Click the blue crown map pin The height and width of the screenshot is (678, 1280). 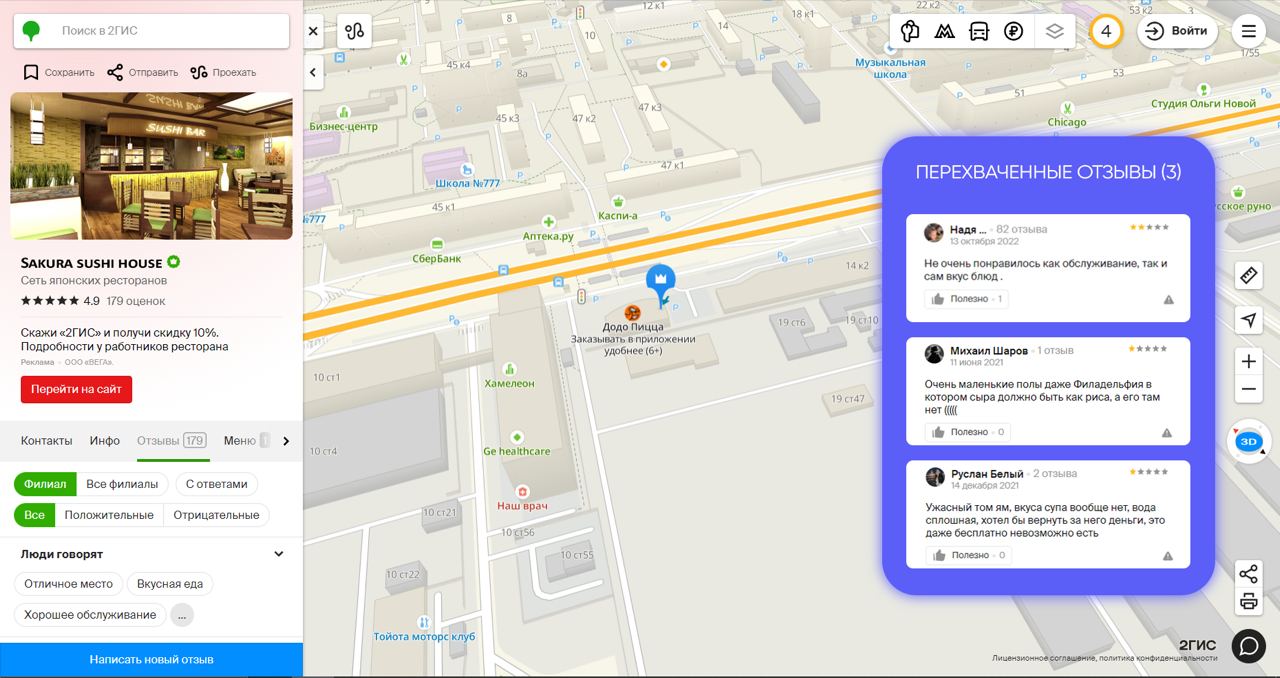[661, 284]
